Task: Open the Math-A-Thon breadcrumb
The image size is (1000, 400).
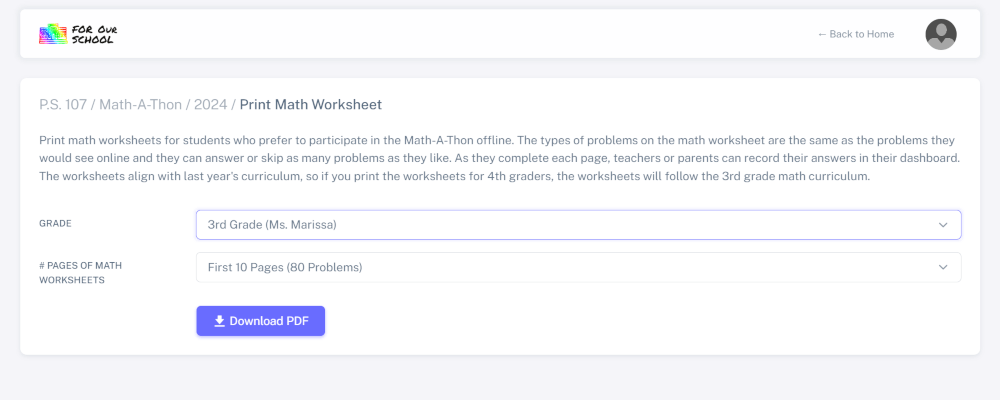Action: point(140,104)
